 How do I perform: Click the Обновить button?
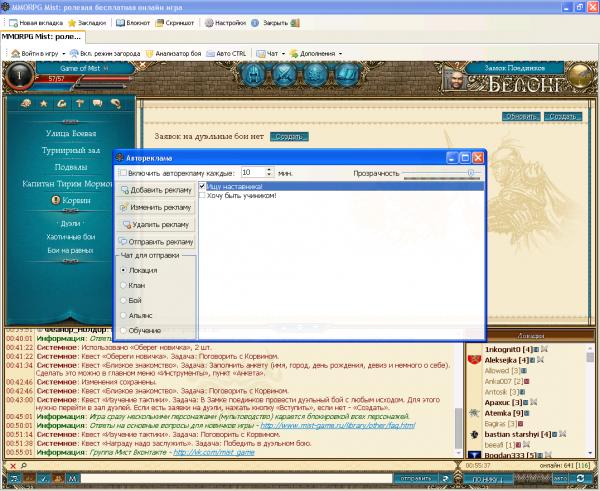521,116
